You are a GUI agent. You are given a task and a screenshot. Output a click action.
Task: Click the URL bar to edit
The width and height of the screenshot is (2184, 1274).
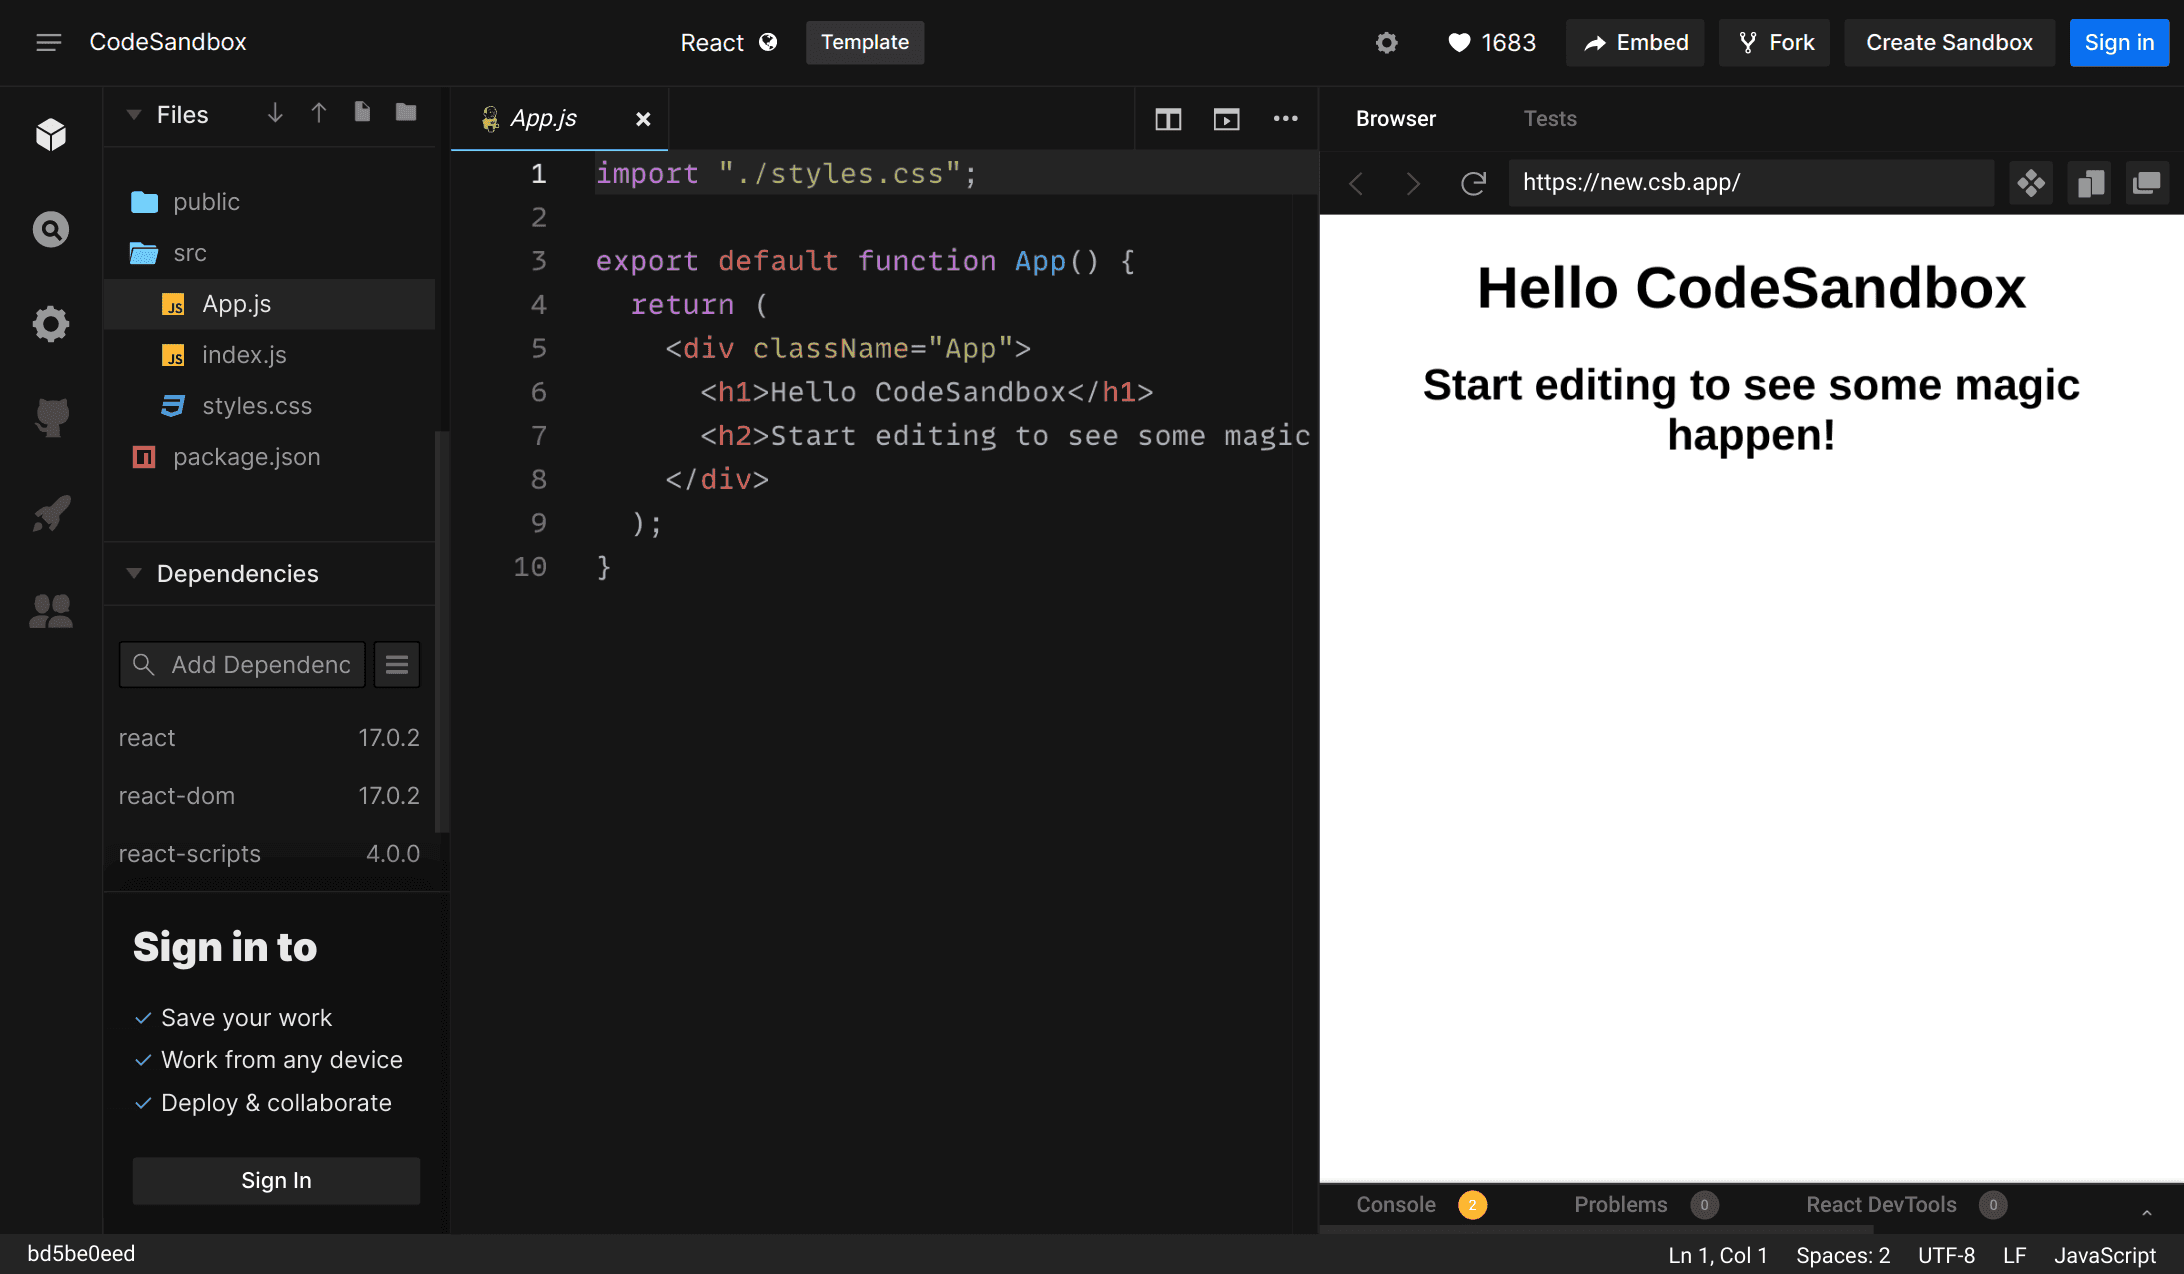(1752, 182)
